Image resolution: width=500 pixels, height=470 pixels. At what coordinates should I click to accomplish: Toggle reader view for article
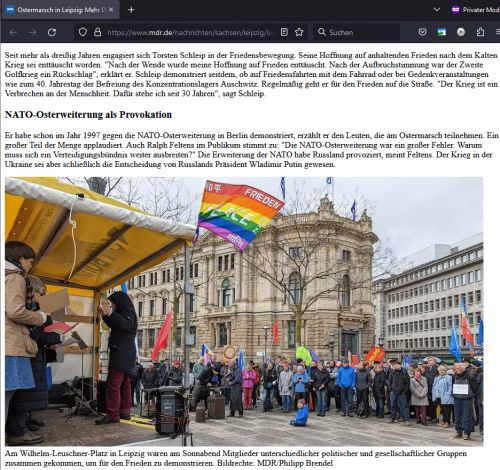(x=284, y=32)
